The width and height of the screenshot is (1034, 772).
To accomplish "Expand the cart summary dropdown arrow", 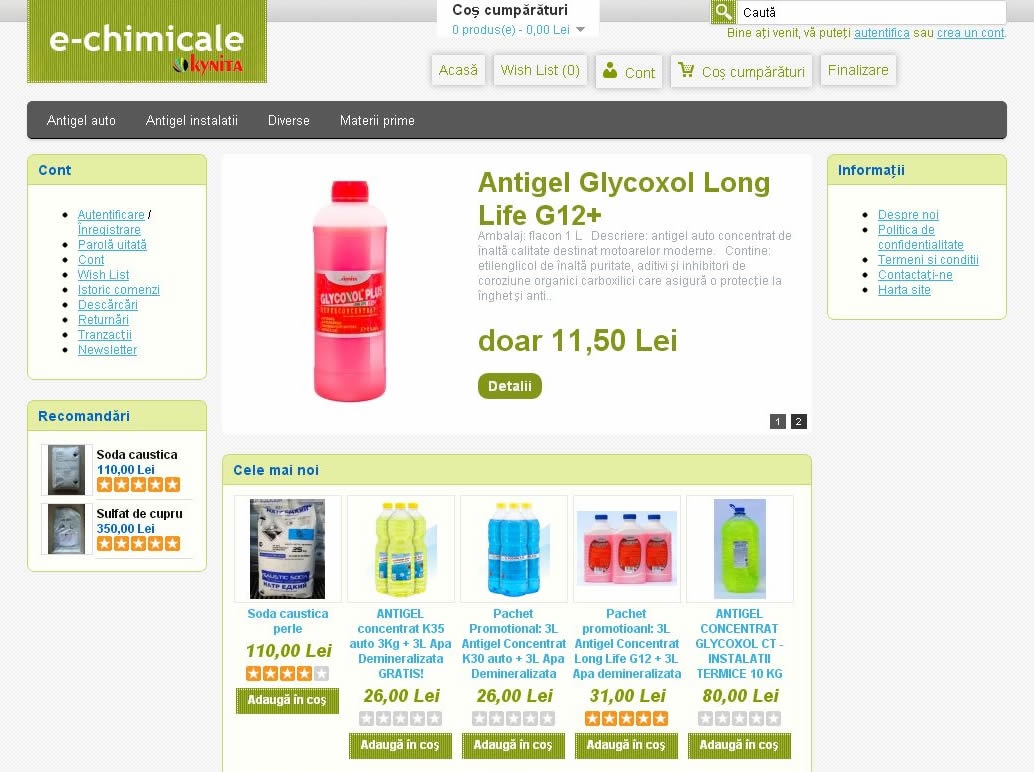I will (580, 30).
